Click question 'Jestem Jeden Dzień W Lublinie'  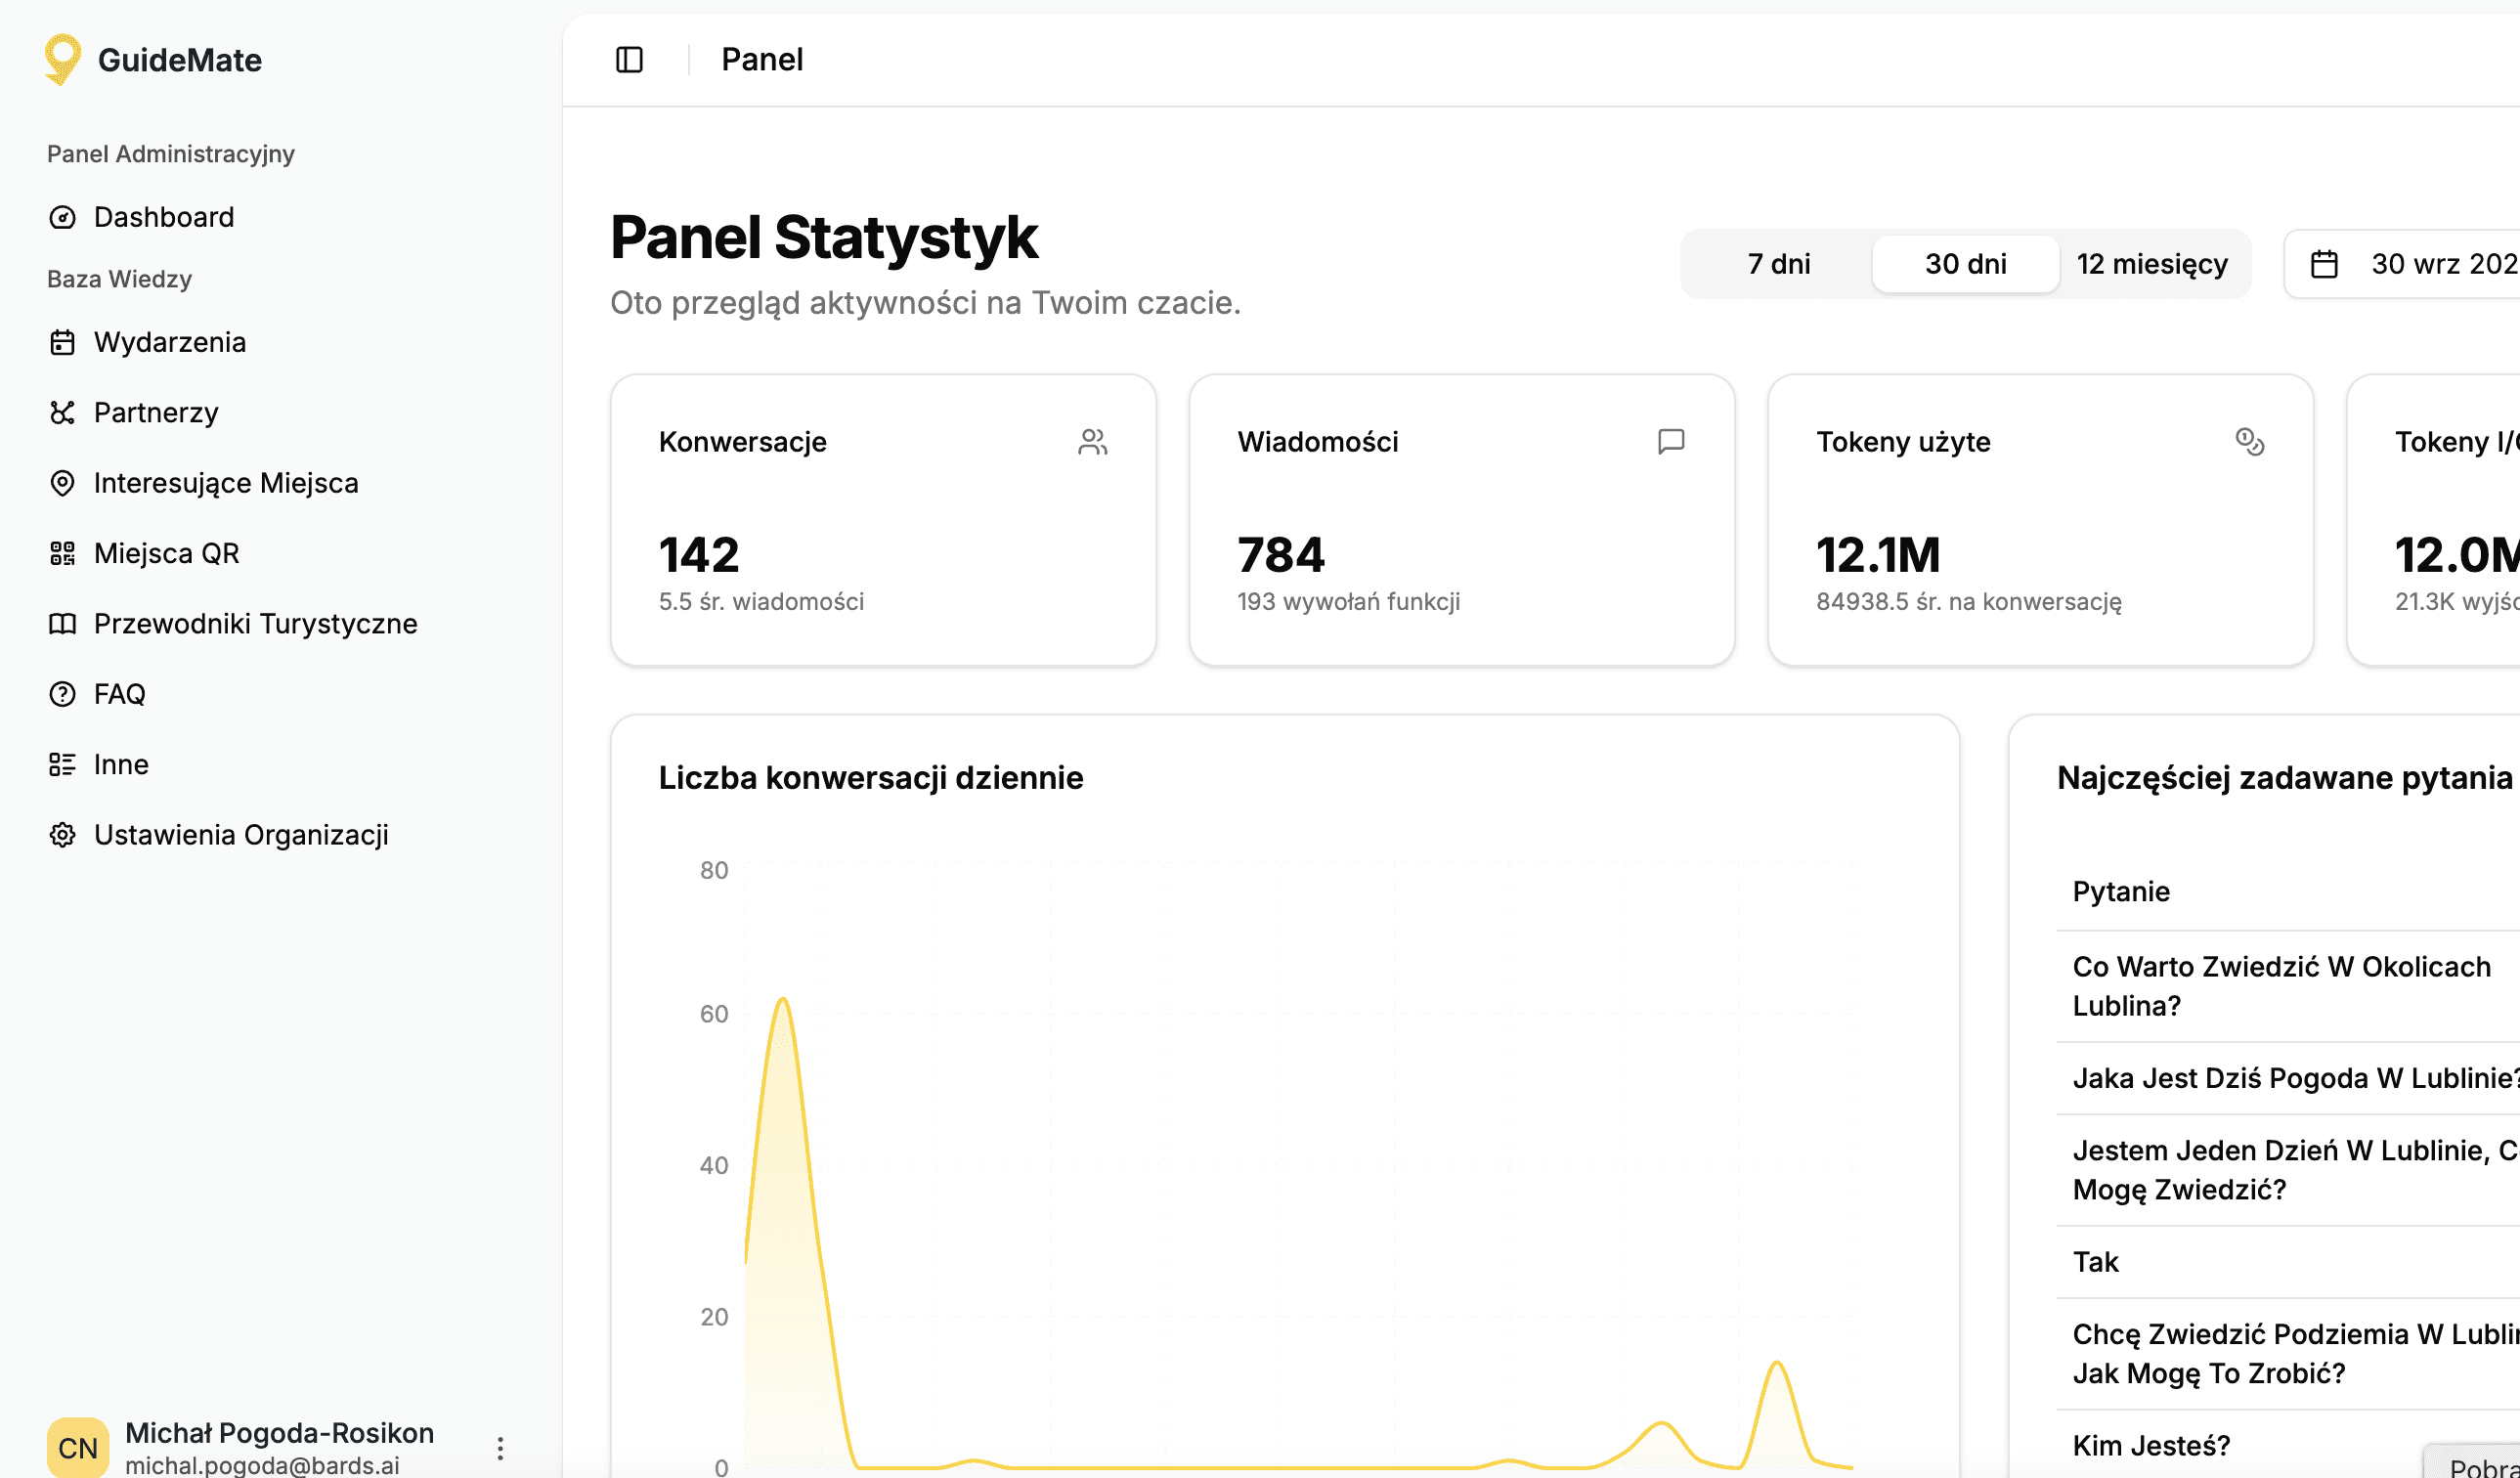pyautogui.click(x=2296, y=1170)
